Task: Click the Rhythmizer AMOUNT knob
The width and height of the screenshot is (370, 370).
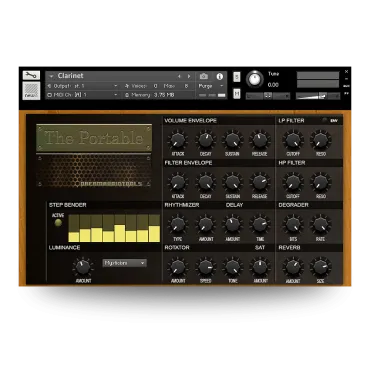Action: tap(205, 224)
